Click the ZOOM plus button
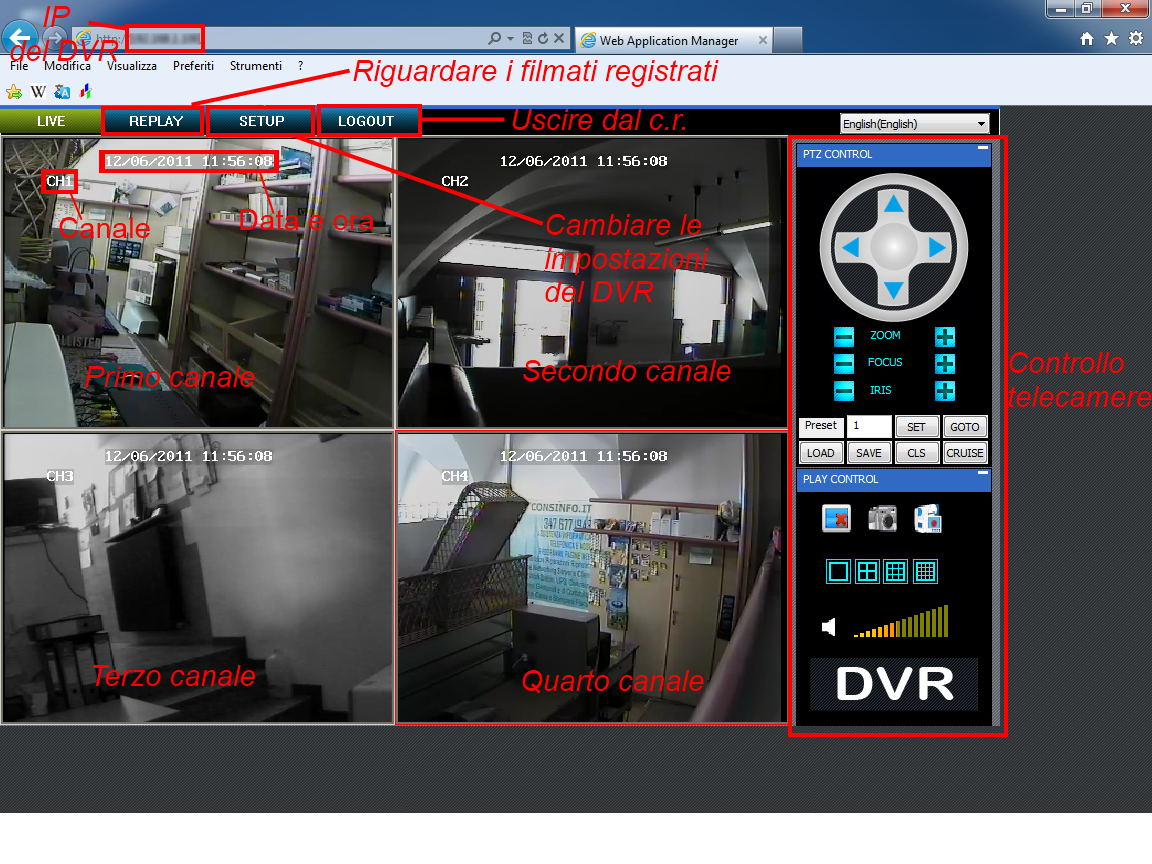 (x=945, y=337)
